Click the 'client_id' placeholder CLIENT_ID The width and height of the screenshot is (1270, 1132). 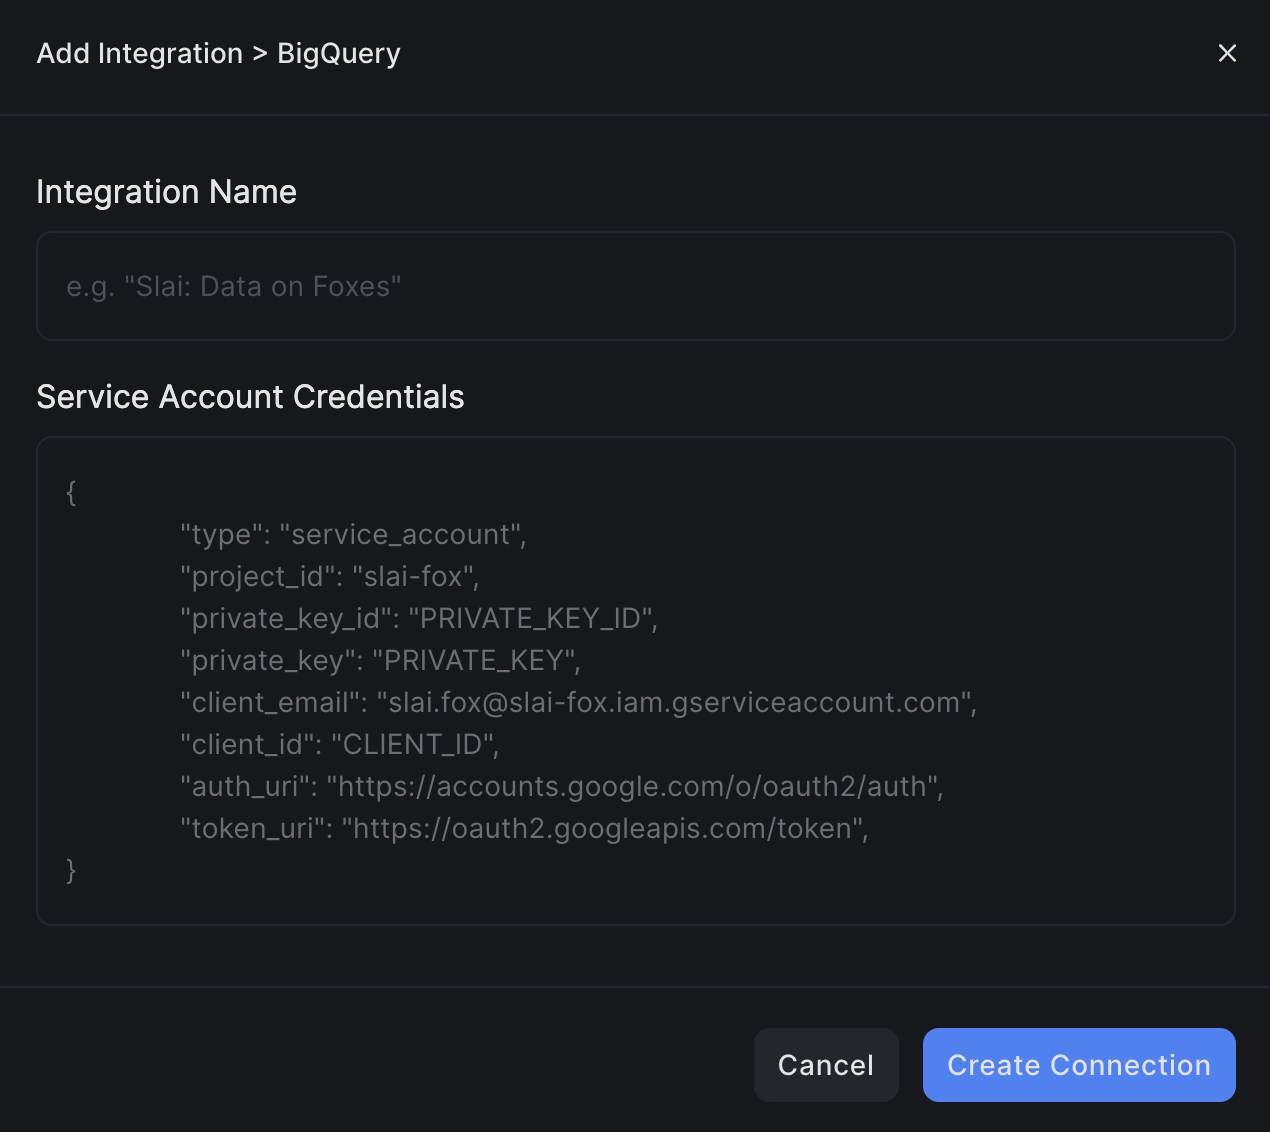(339, 744)
